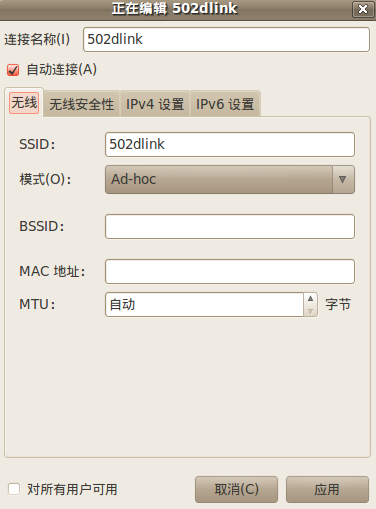The height and width of the screenshot is (509, 376).
Task: Open the IPv4 设置 tab
Action: pyautogui.click(x=155, y=104)
